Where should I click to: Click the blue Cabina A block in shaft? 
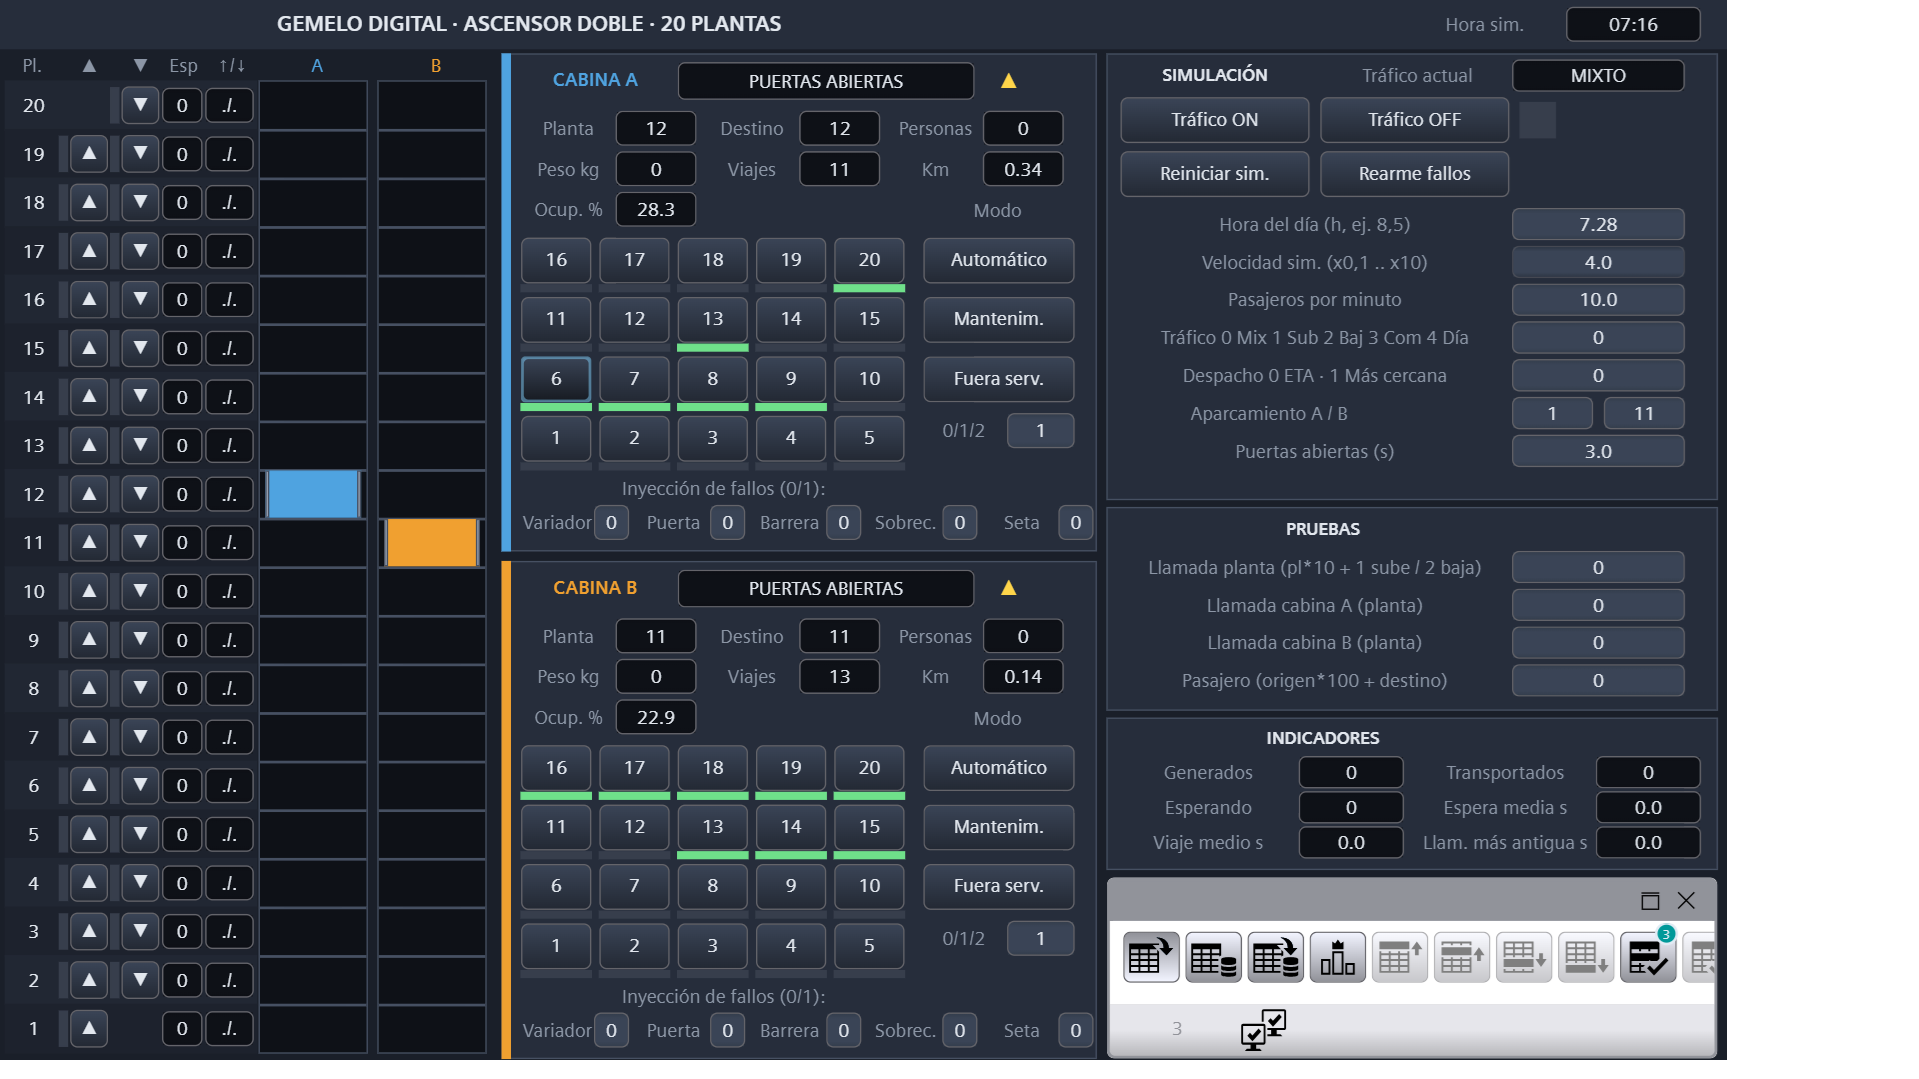313,494
